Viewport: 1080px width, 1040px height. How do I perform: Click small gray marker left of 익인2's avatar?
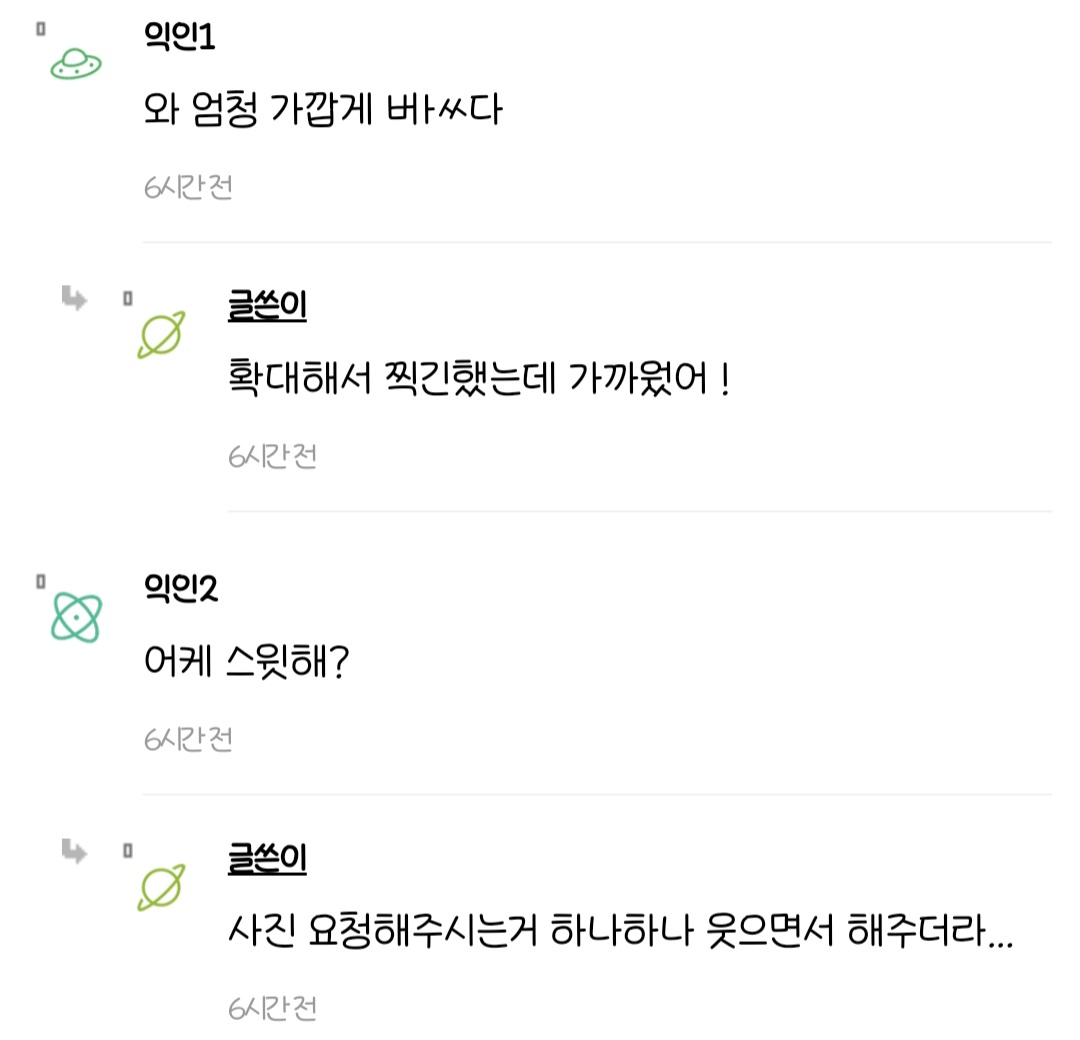(41, 580)
